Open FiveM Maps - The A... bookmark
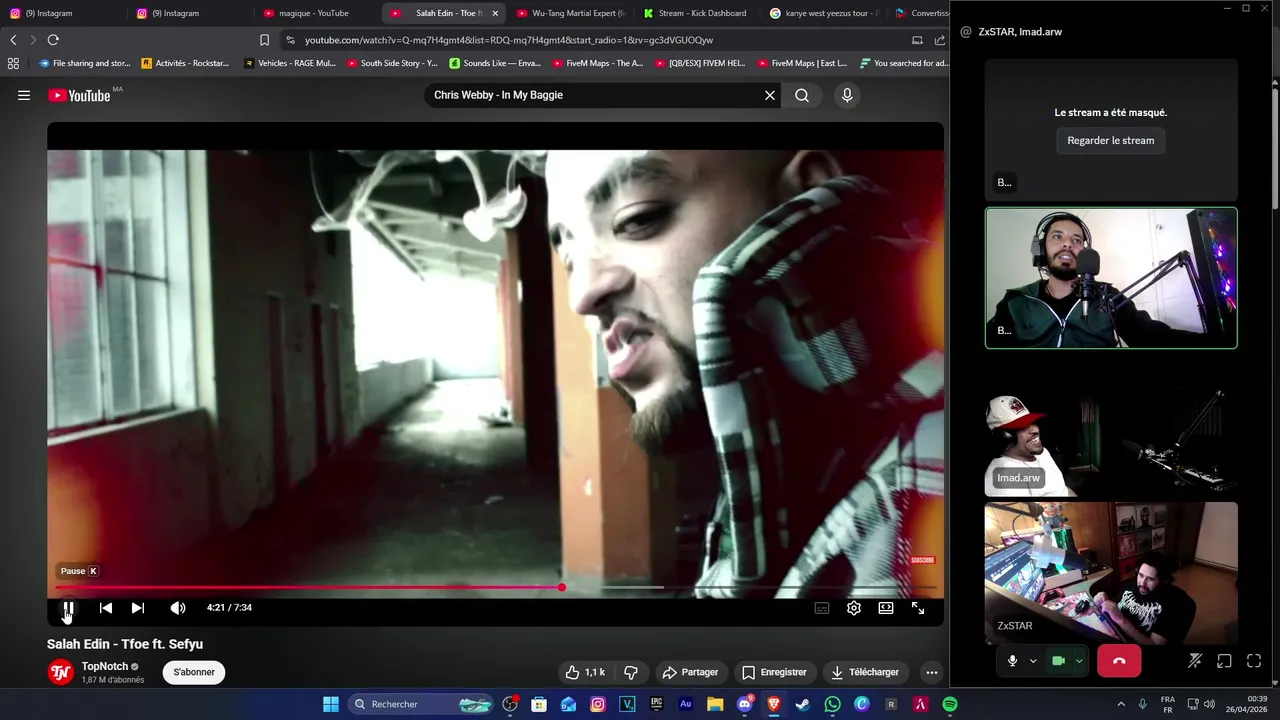This screenshot has width=1280, height=720. (x=597, y=63)
